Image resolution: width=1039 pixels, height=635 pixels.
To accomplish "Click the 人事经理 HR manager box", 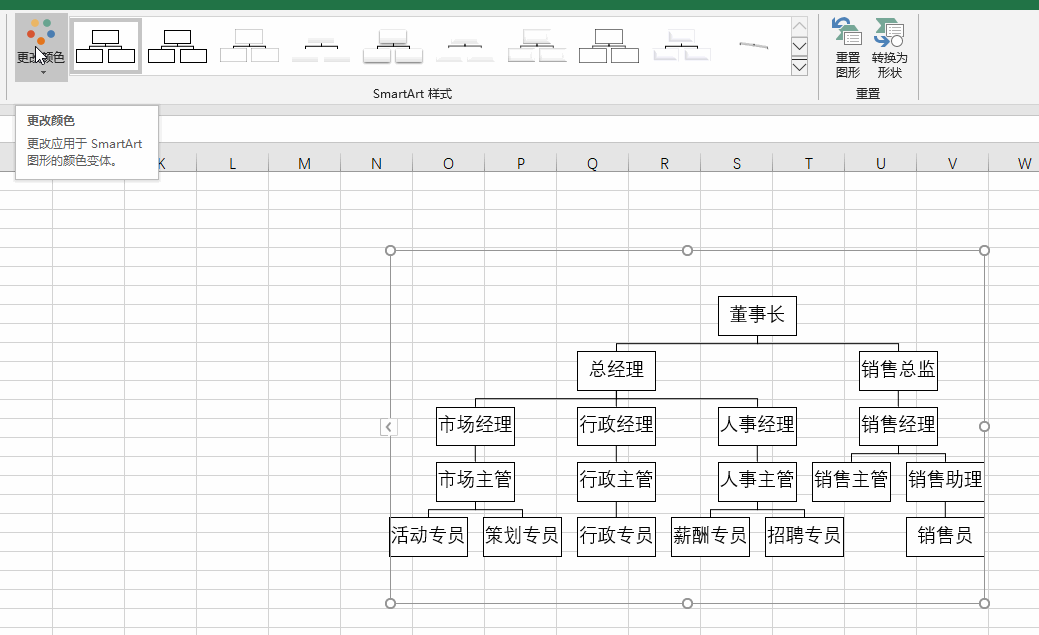I will [x=757, y=425].
